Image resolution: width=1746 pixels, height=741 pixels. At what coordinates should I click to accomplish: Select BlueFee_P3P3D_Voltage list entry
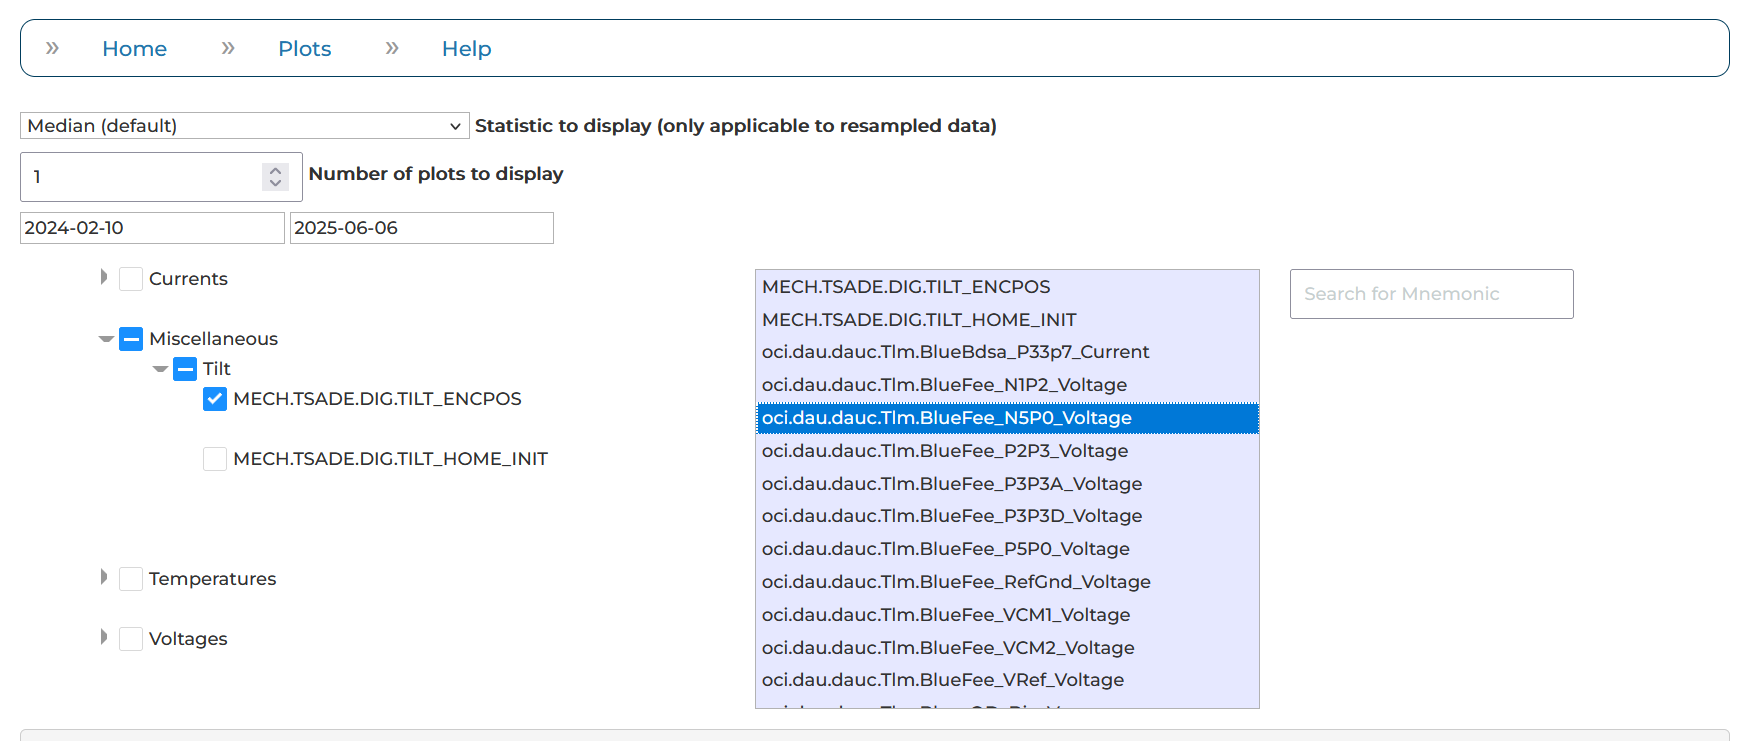(1007, 516)
